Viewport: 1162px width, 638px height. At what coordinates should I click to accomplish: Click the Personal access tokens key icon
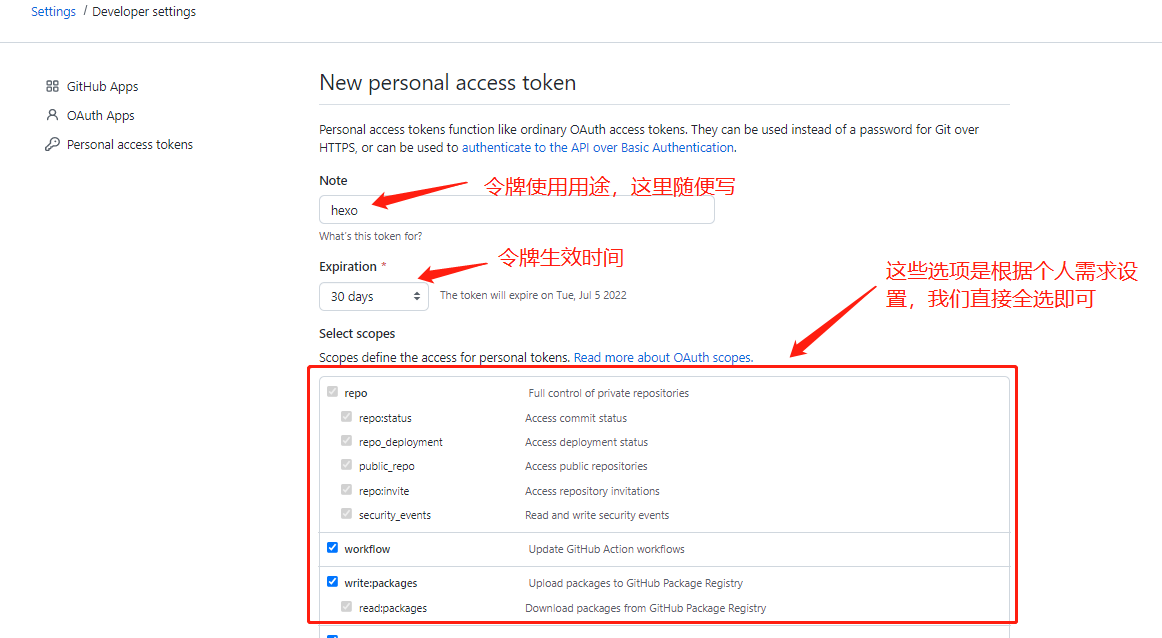click(x=52, y=144)
